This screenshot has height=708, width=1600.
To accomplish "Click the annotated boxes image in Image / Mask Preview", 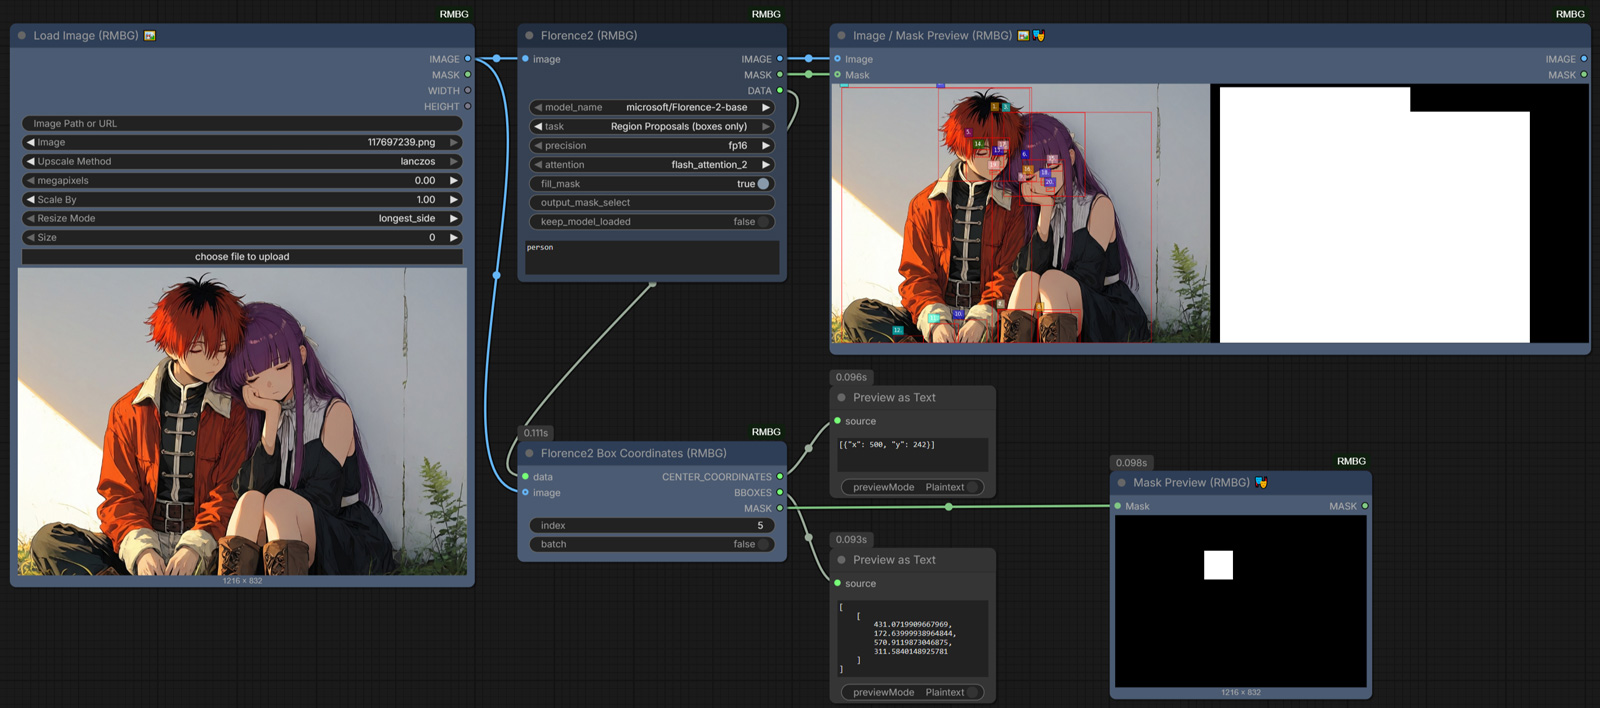I will coord(1021,213).
